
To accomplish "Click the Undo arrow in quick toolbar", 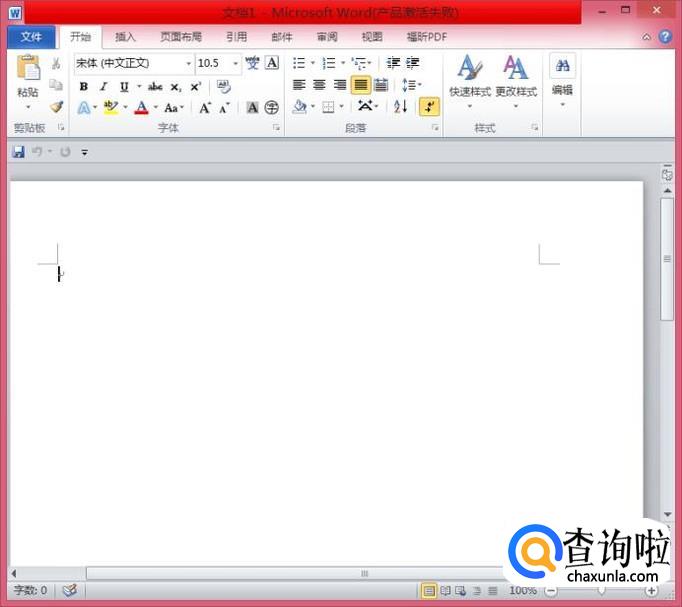I will pyautogui.click(x=37, y=151).
